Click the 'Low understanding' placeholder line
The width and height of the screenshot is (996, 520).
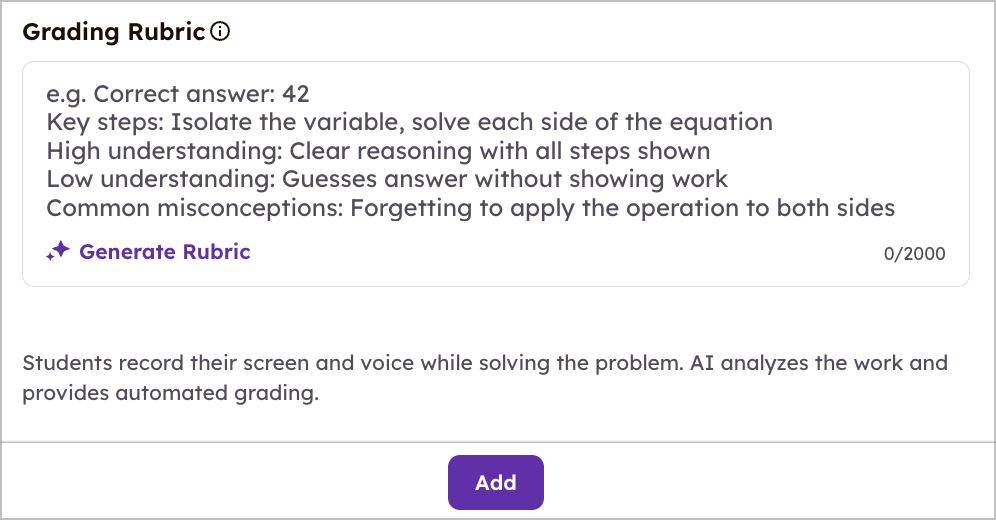tap(387, 179)
